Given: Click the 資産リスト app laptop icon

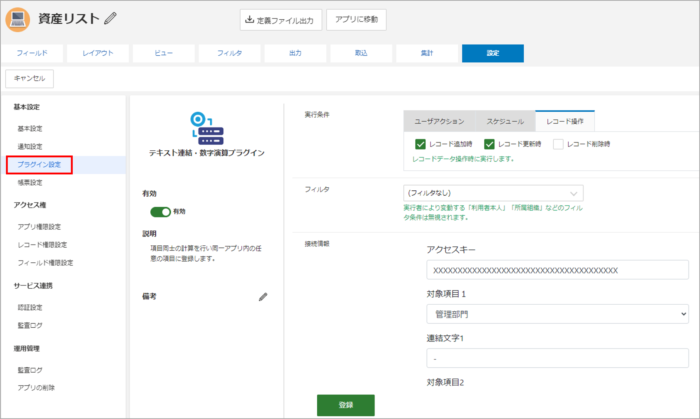Looking at the screenshot, I should click(18, 19).
